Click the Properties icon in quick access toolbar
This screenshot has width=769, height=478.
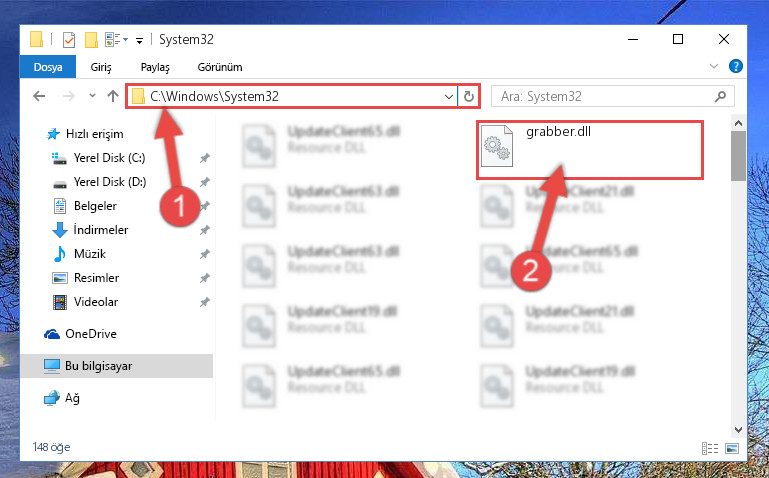69,40
